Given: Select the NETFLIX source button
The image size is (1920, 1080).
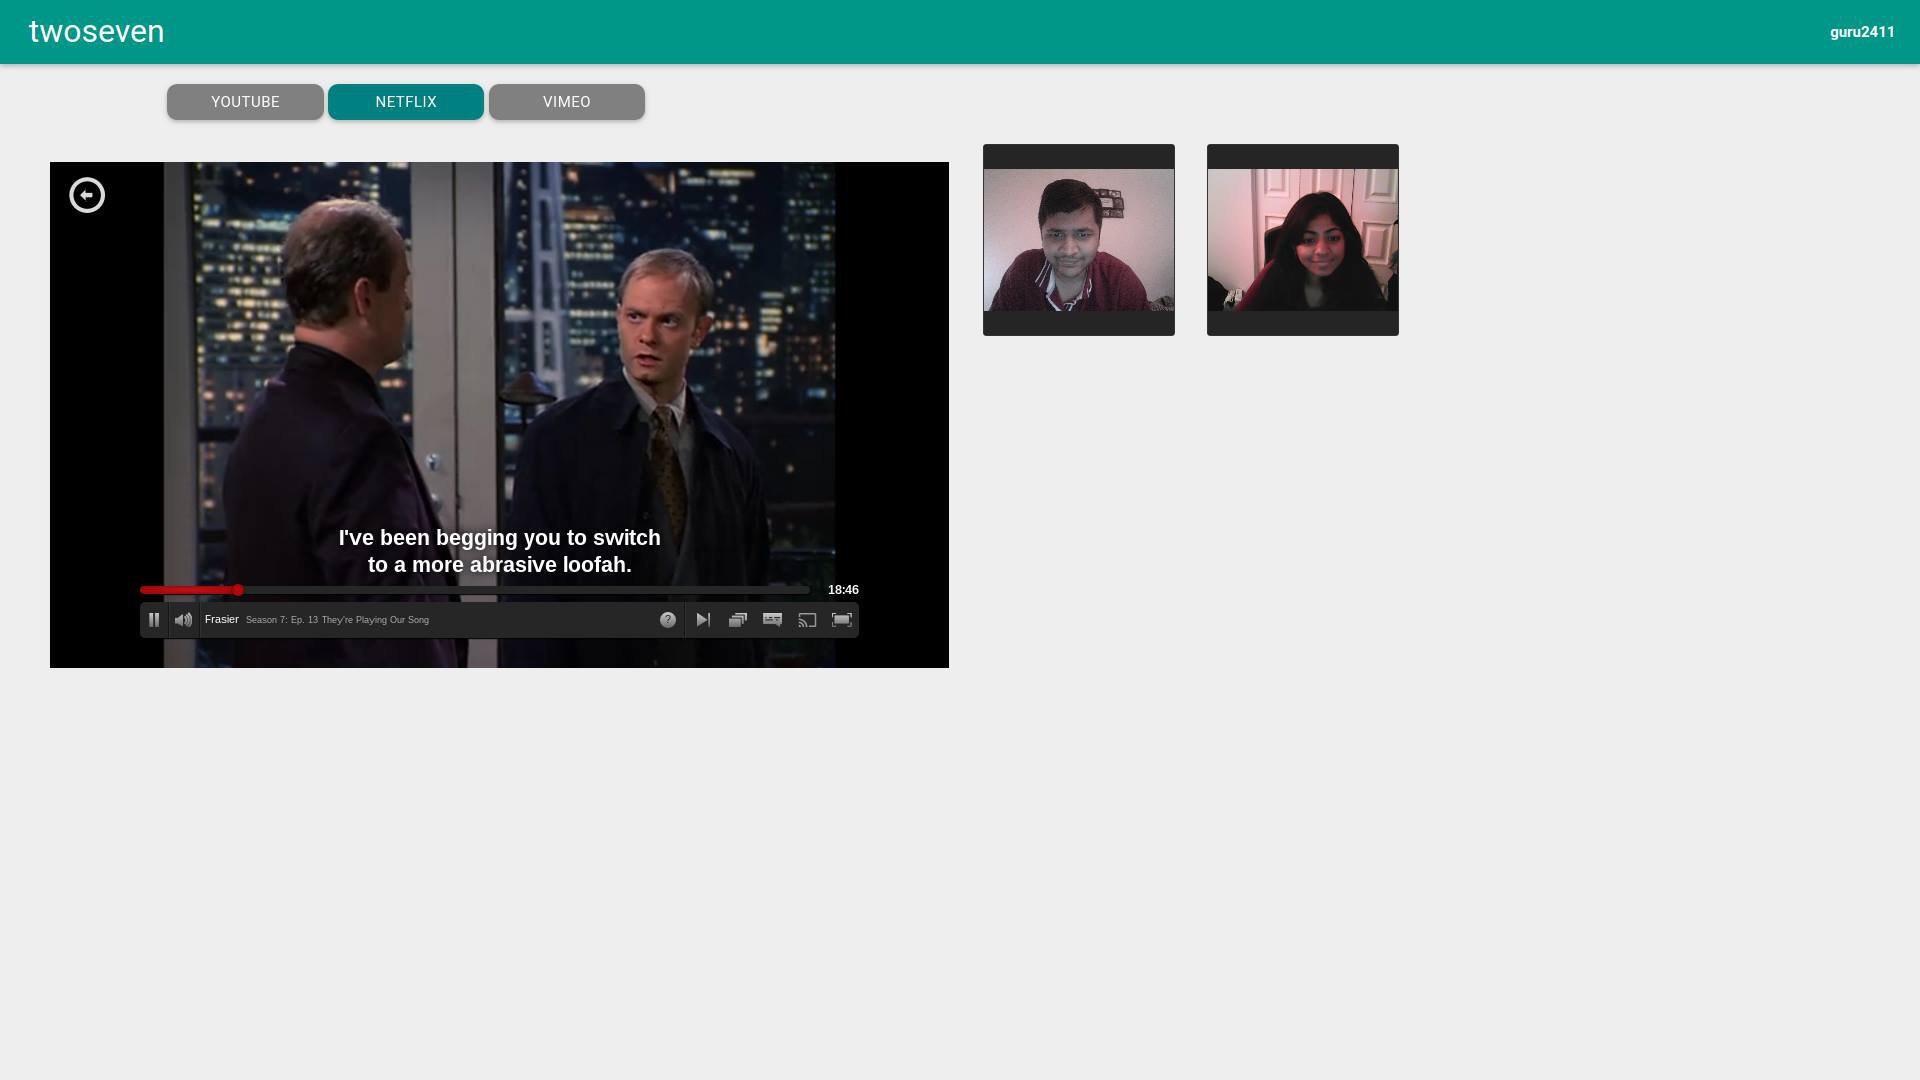Looking at the screenshot, I should click(x=406, y=101).
